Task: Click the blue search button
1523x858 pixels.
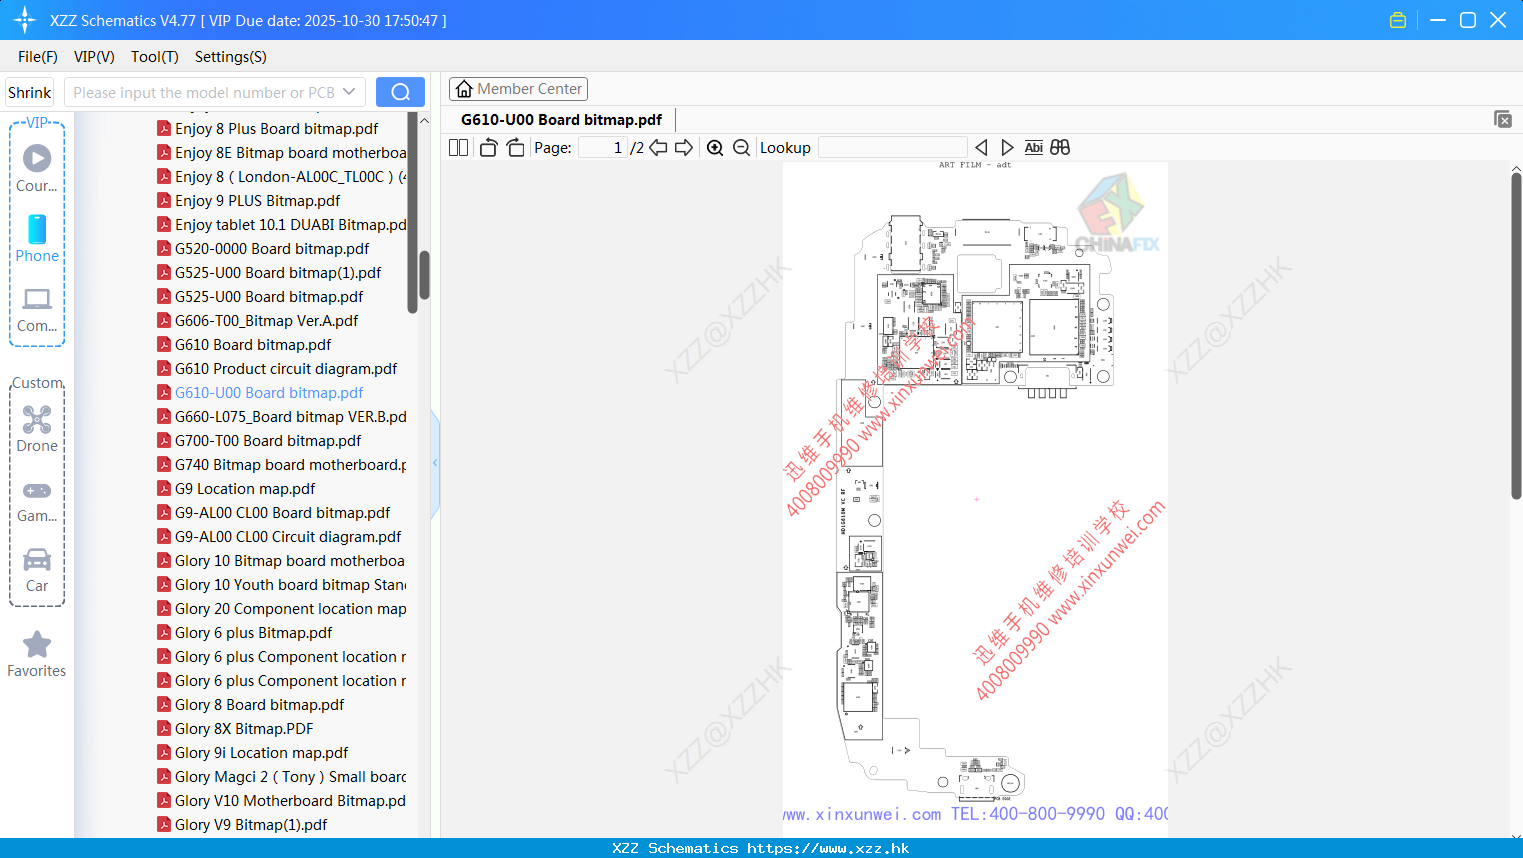Action: (400, 92)
